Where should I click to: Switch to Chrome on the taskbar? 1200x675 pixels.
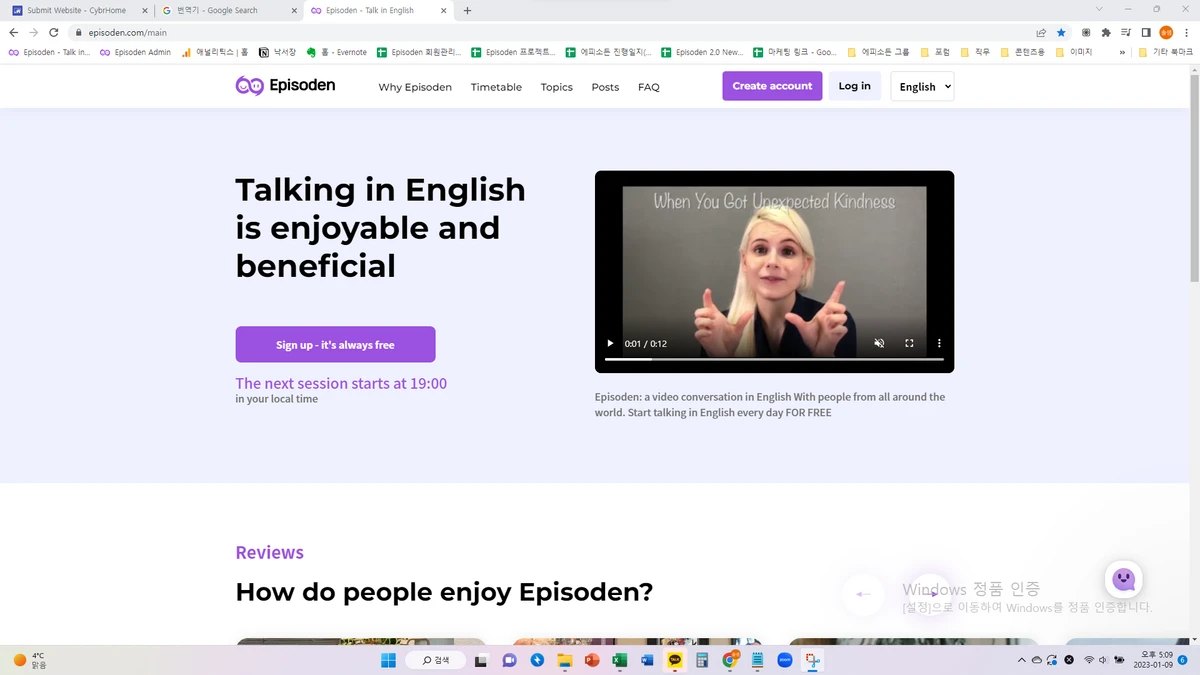point(730,660)
